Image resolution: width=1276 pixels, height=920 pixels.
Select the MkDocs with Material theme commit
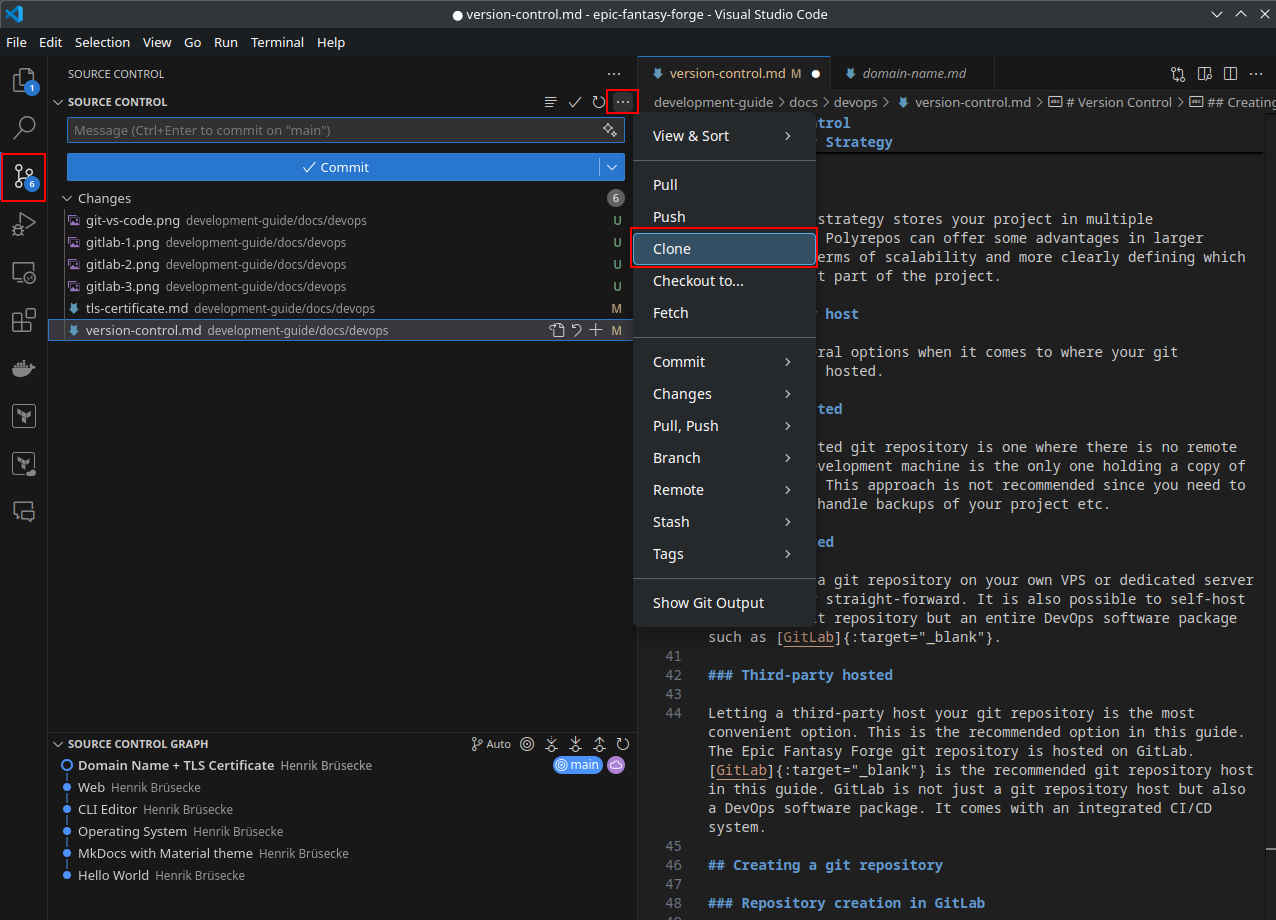342,853
